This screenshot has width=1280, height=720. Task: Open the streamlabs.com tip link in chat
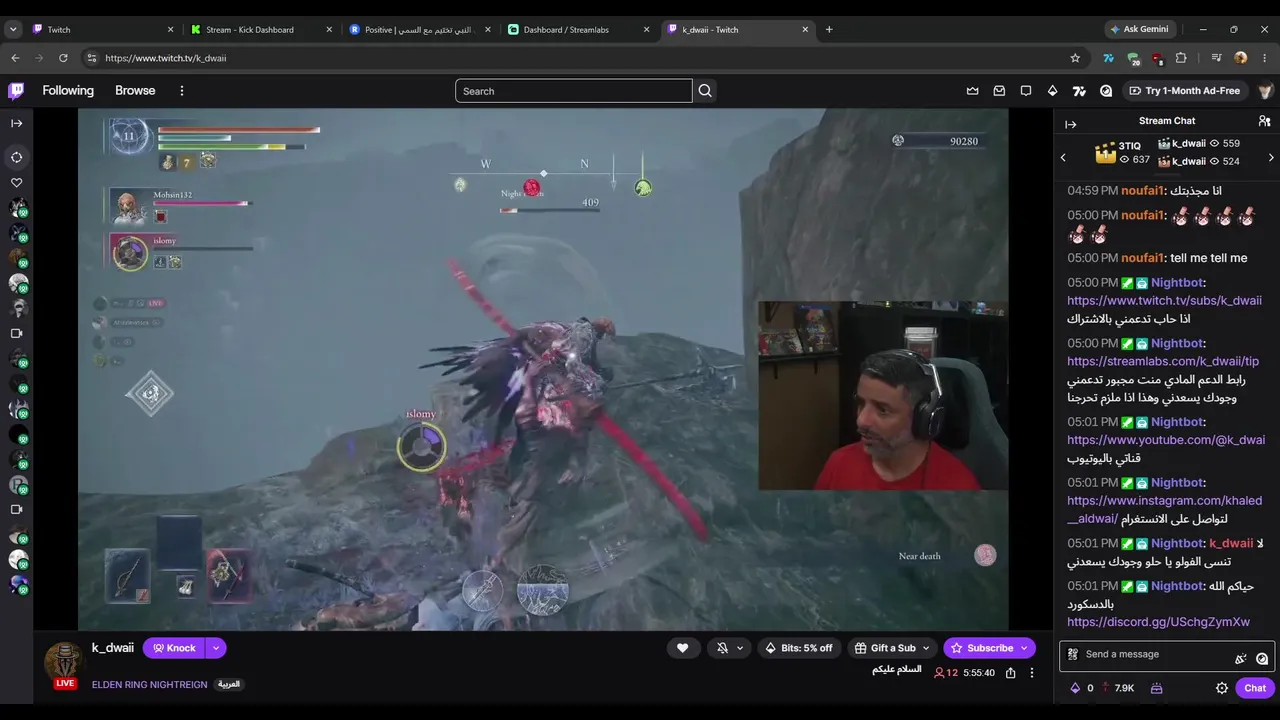(x=1163, y=361)
